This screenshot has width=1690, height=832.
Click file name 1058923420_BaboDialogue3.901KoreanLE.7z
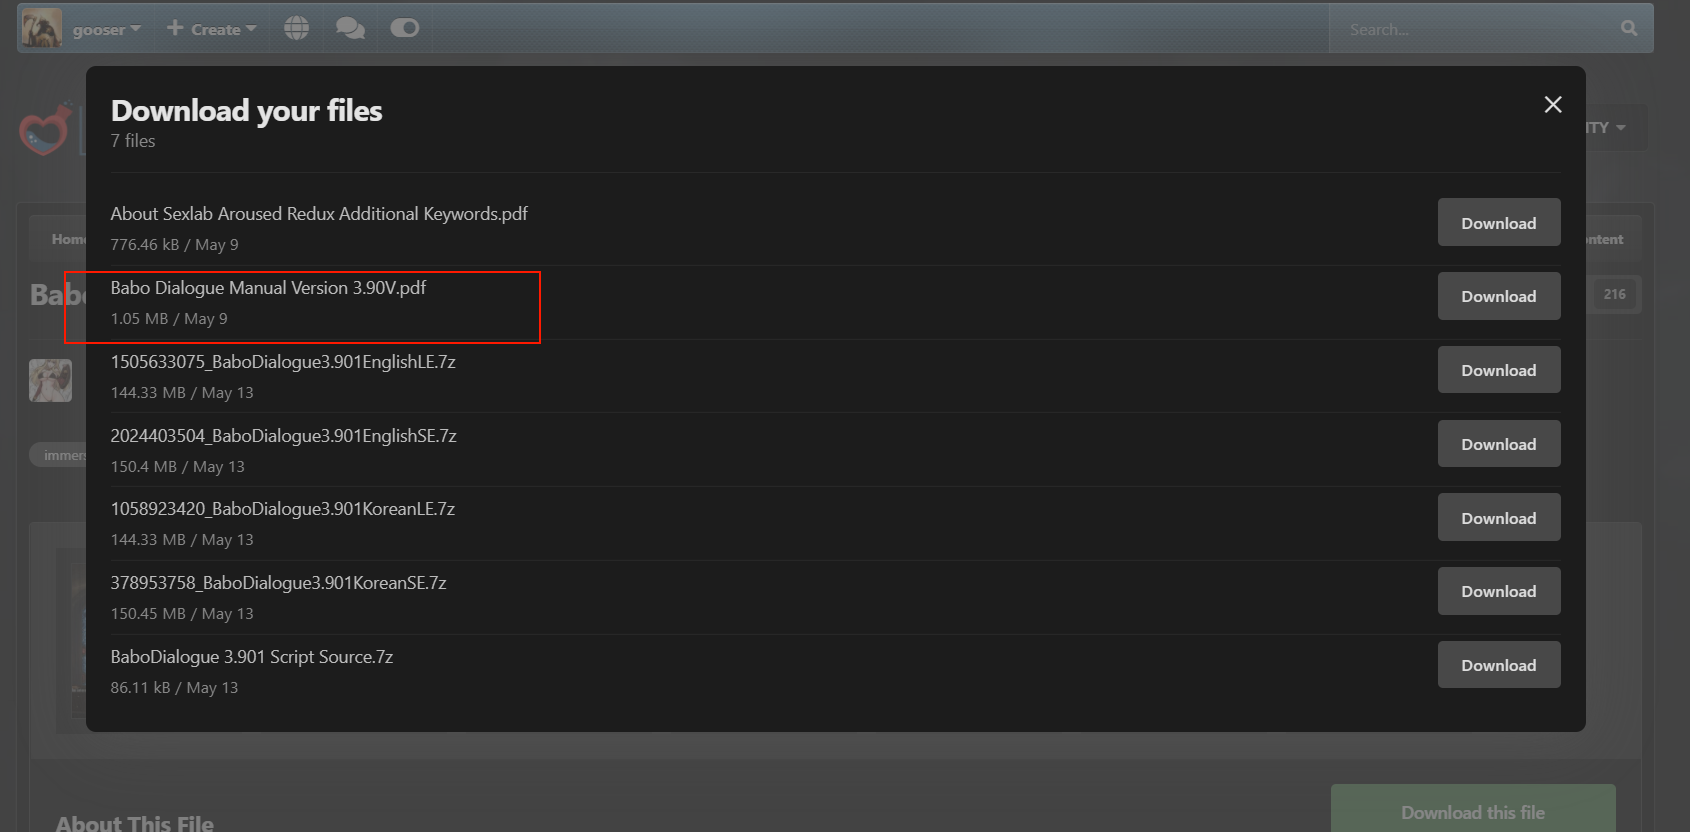(x=282, y=509)
